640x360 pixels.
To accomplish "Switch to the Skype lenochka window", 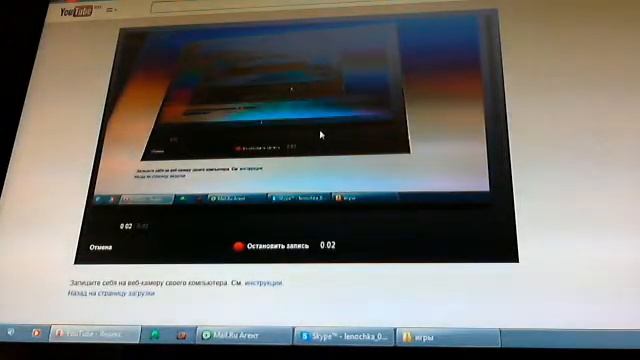I will click(344, 336).
